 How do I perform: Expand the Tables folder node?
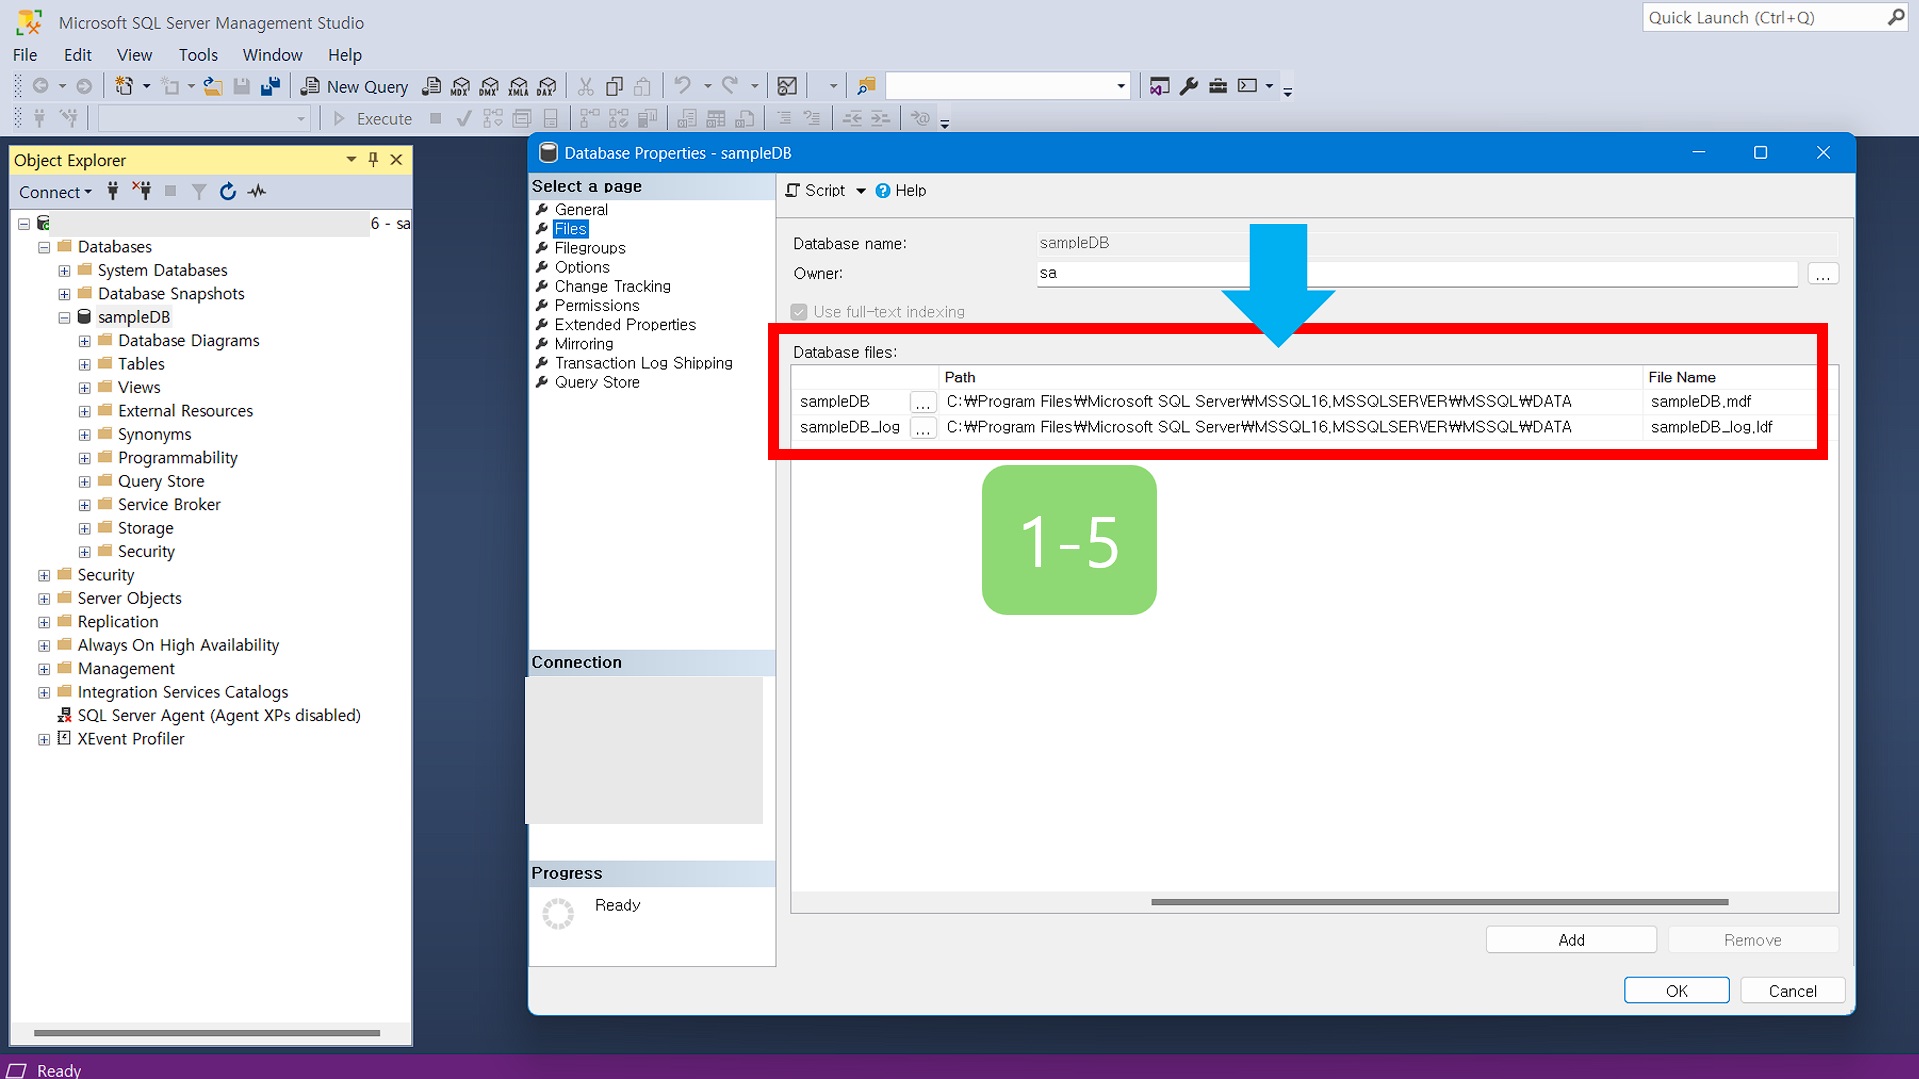click(85, 365)
